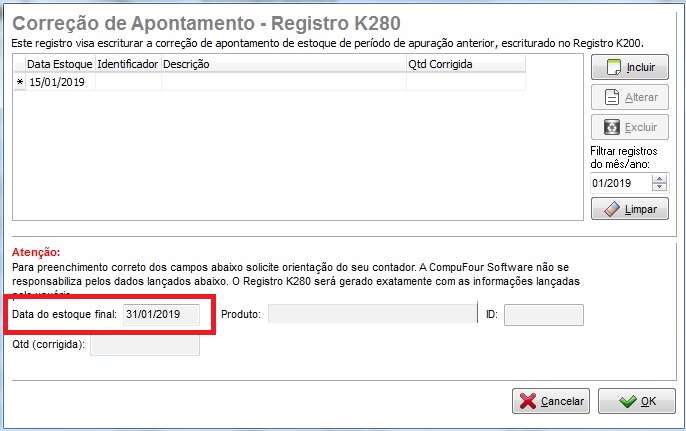Click the Excluir trash icon
The height and width of the screenshot is (431, 686).
point(612,127)
